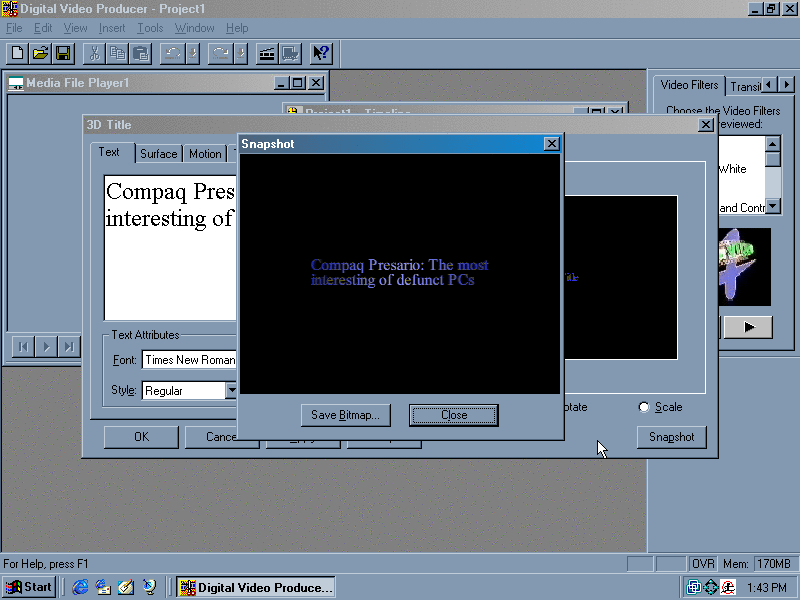This screenshot has width=800, height=600.
Task: Click the Save floppy disk icon
Action: pos(63,53)
